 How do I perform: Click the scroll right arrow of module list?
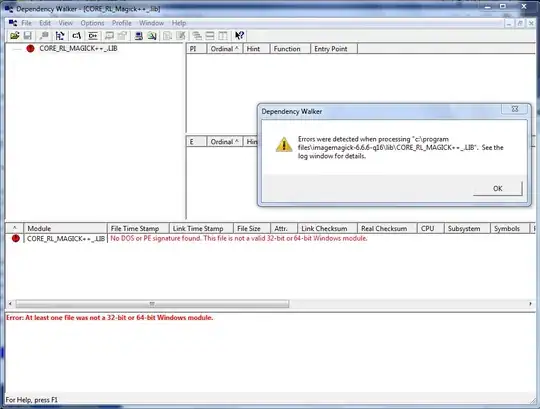[530, 304]
